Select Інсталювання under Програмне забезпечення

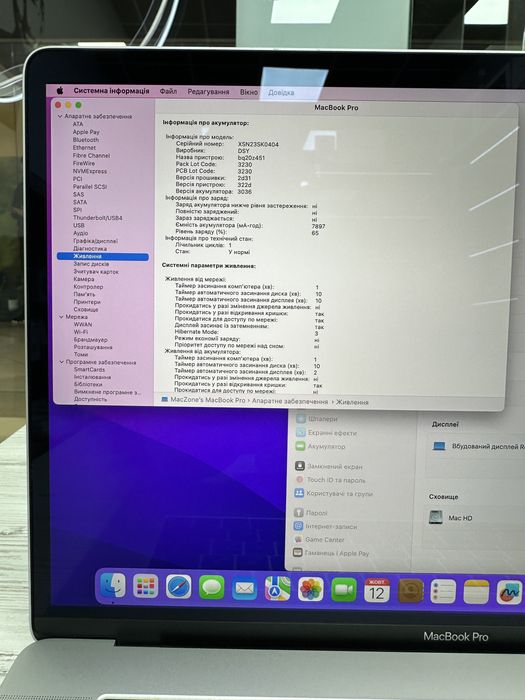(x=92, y=377)
